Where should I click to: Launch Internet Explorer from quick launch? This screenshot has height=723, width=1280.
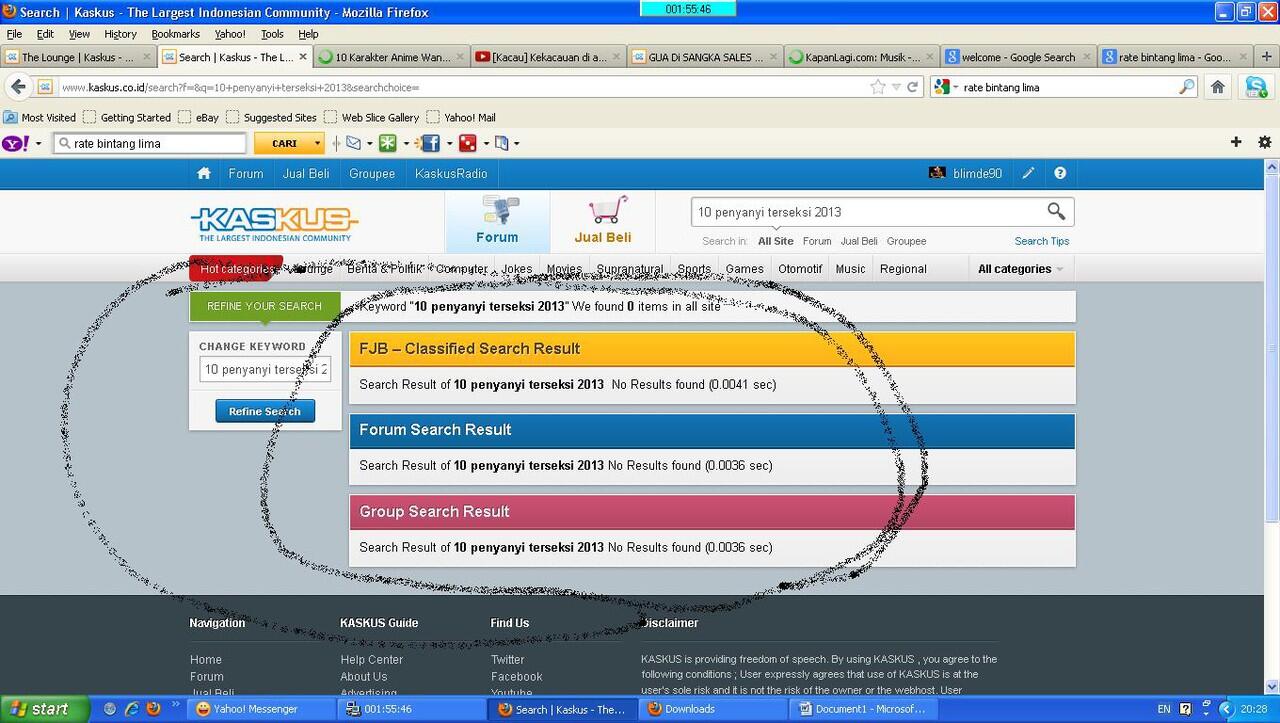pos(131,709)
